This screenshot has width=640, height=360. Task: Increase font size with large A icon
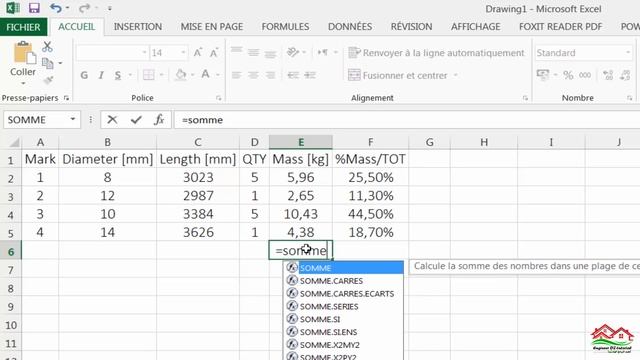pos(198,53)
